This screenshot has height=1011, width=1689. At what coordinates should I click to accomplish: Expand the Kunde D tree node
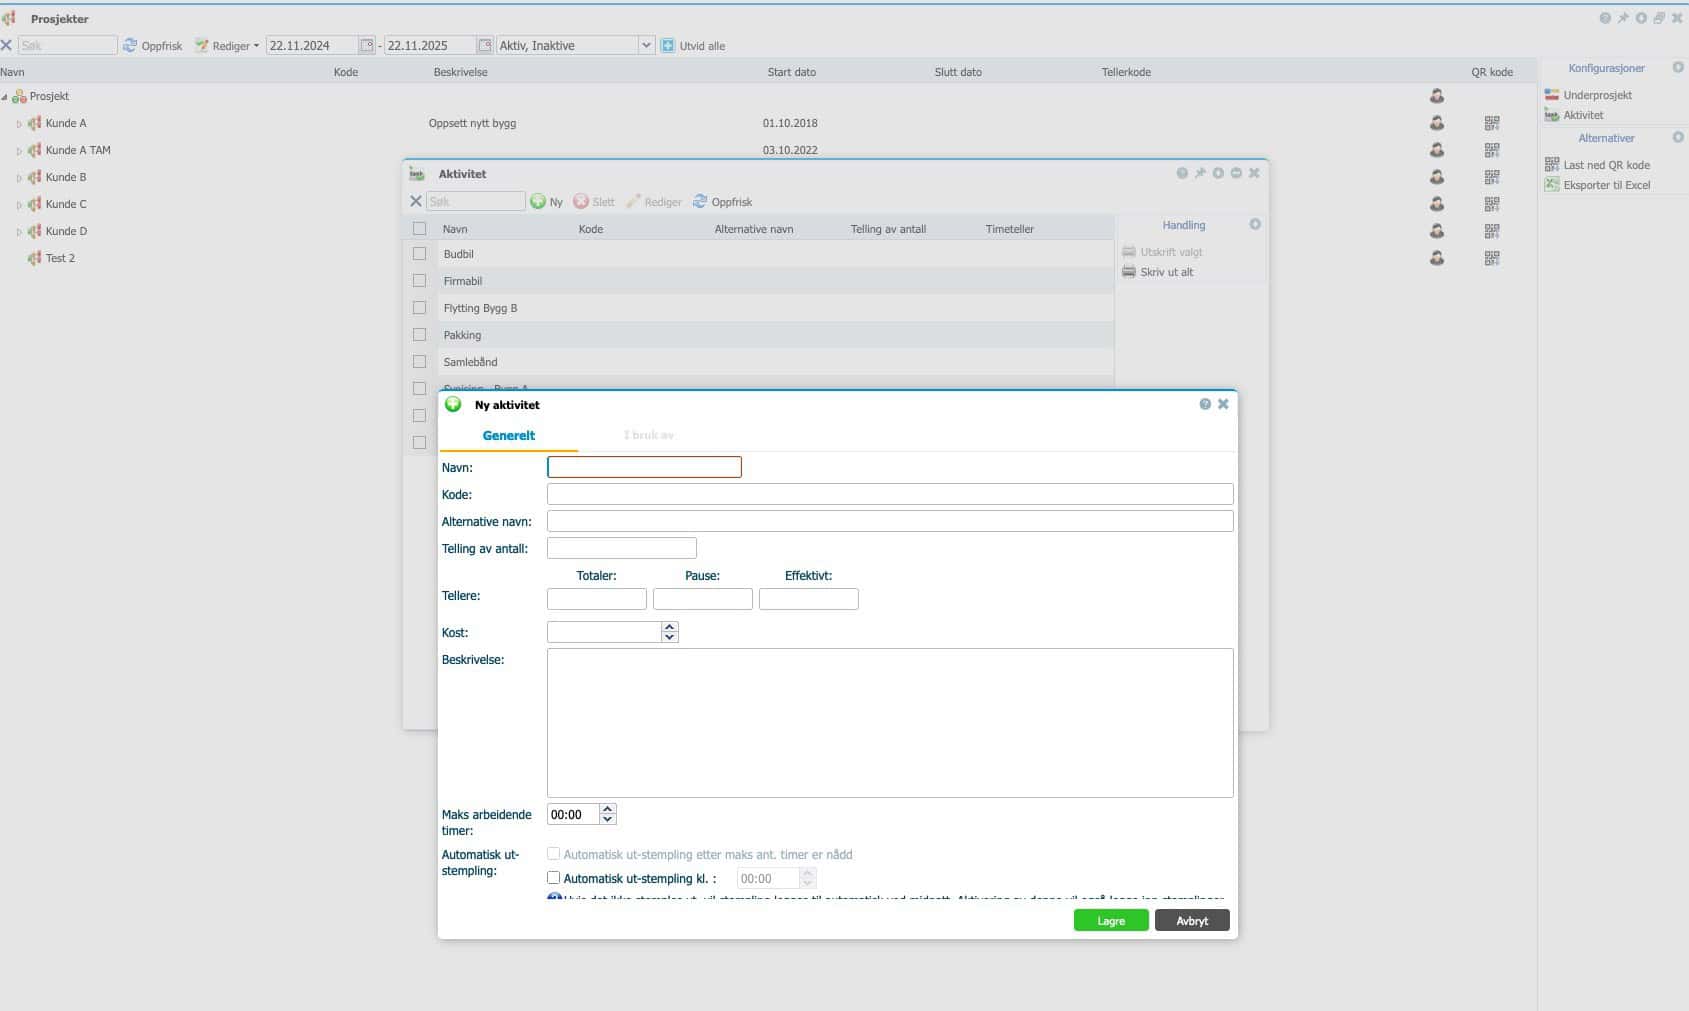(x=19, y=232)
